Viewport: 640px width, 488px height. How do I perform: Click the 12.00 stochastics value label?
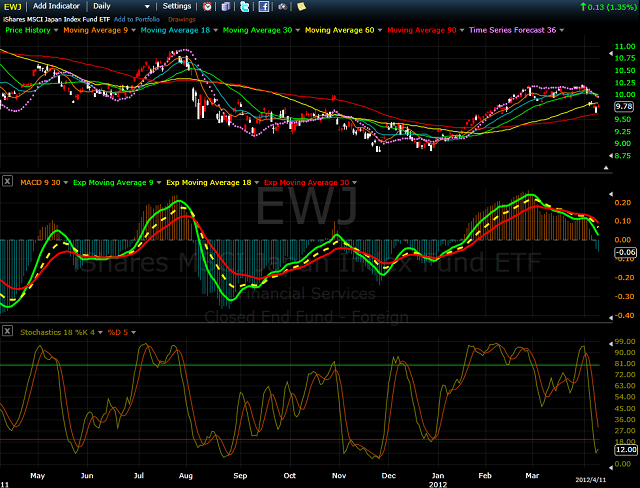tap(626, 450)
